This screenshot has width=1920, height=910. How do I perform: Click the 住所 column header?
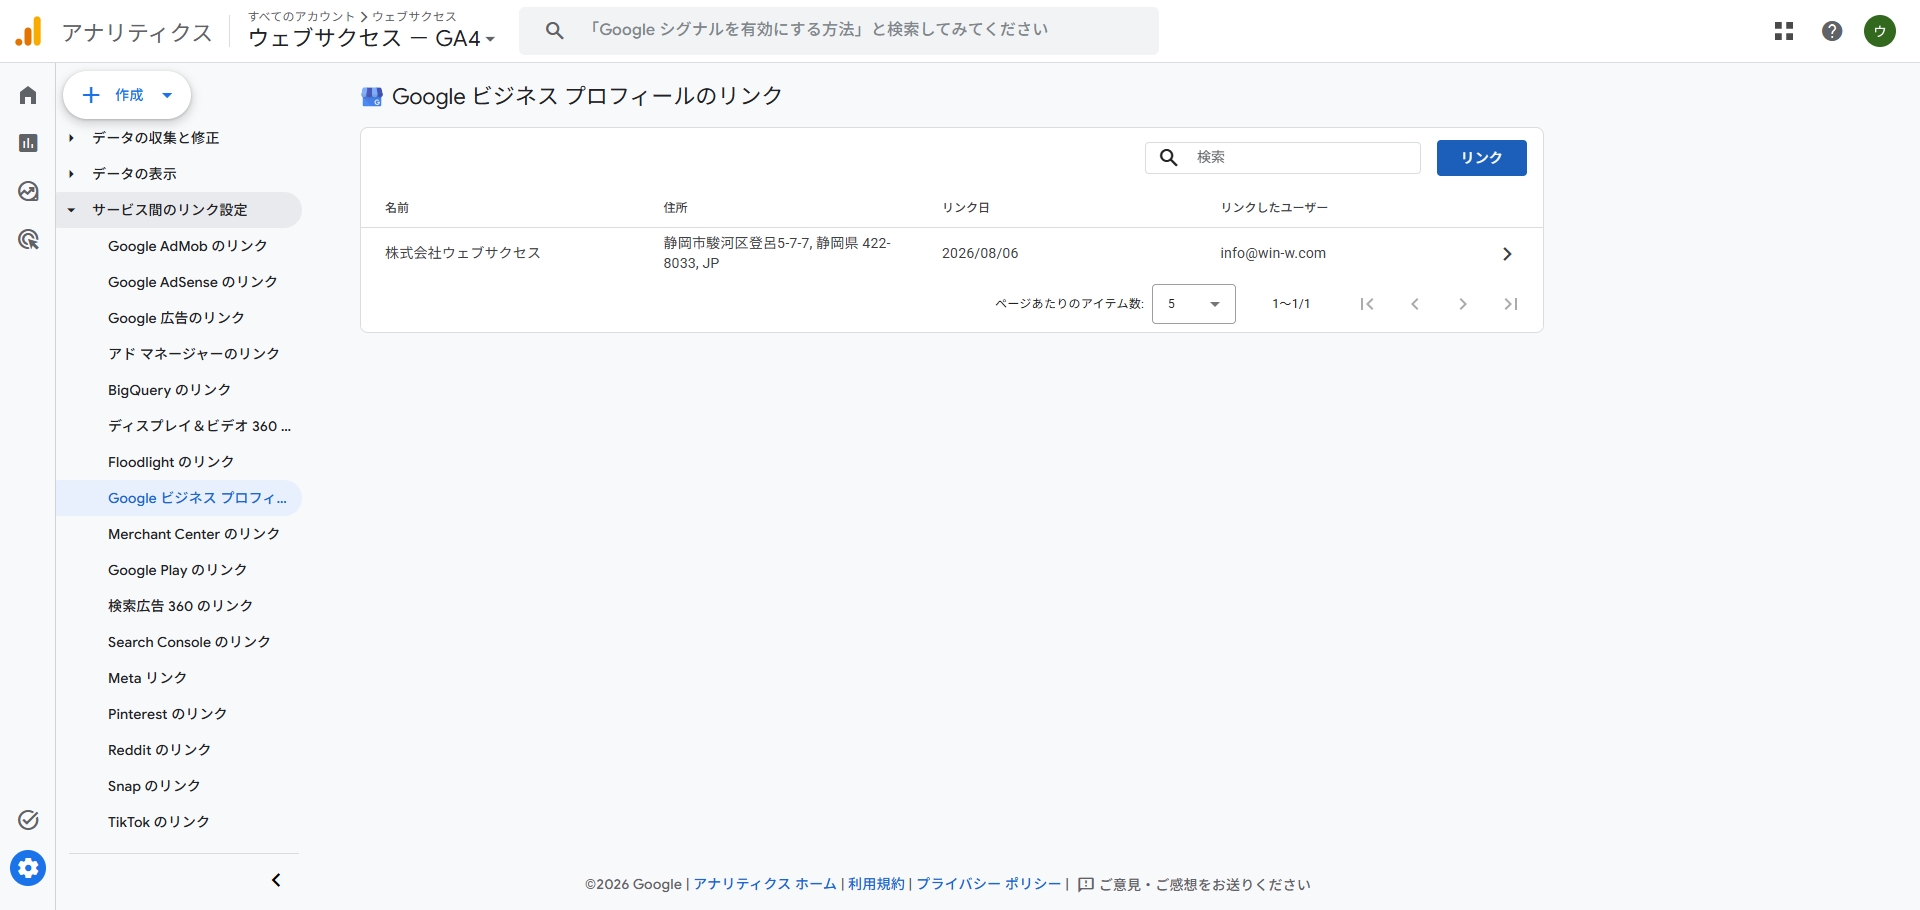(676, 208)
